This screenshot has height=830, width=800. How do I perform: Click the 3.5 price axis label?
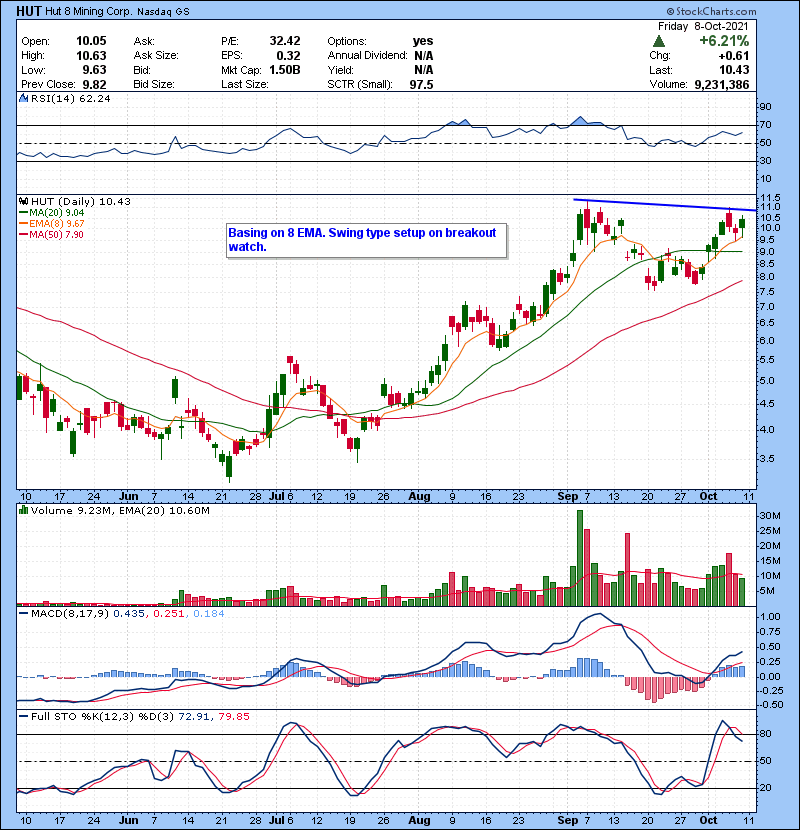click(768, 459)
